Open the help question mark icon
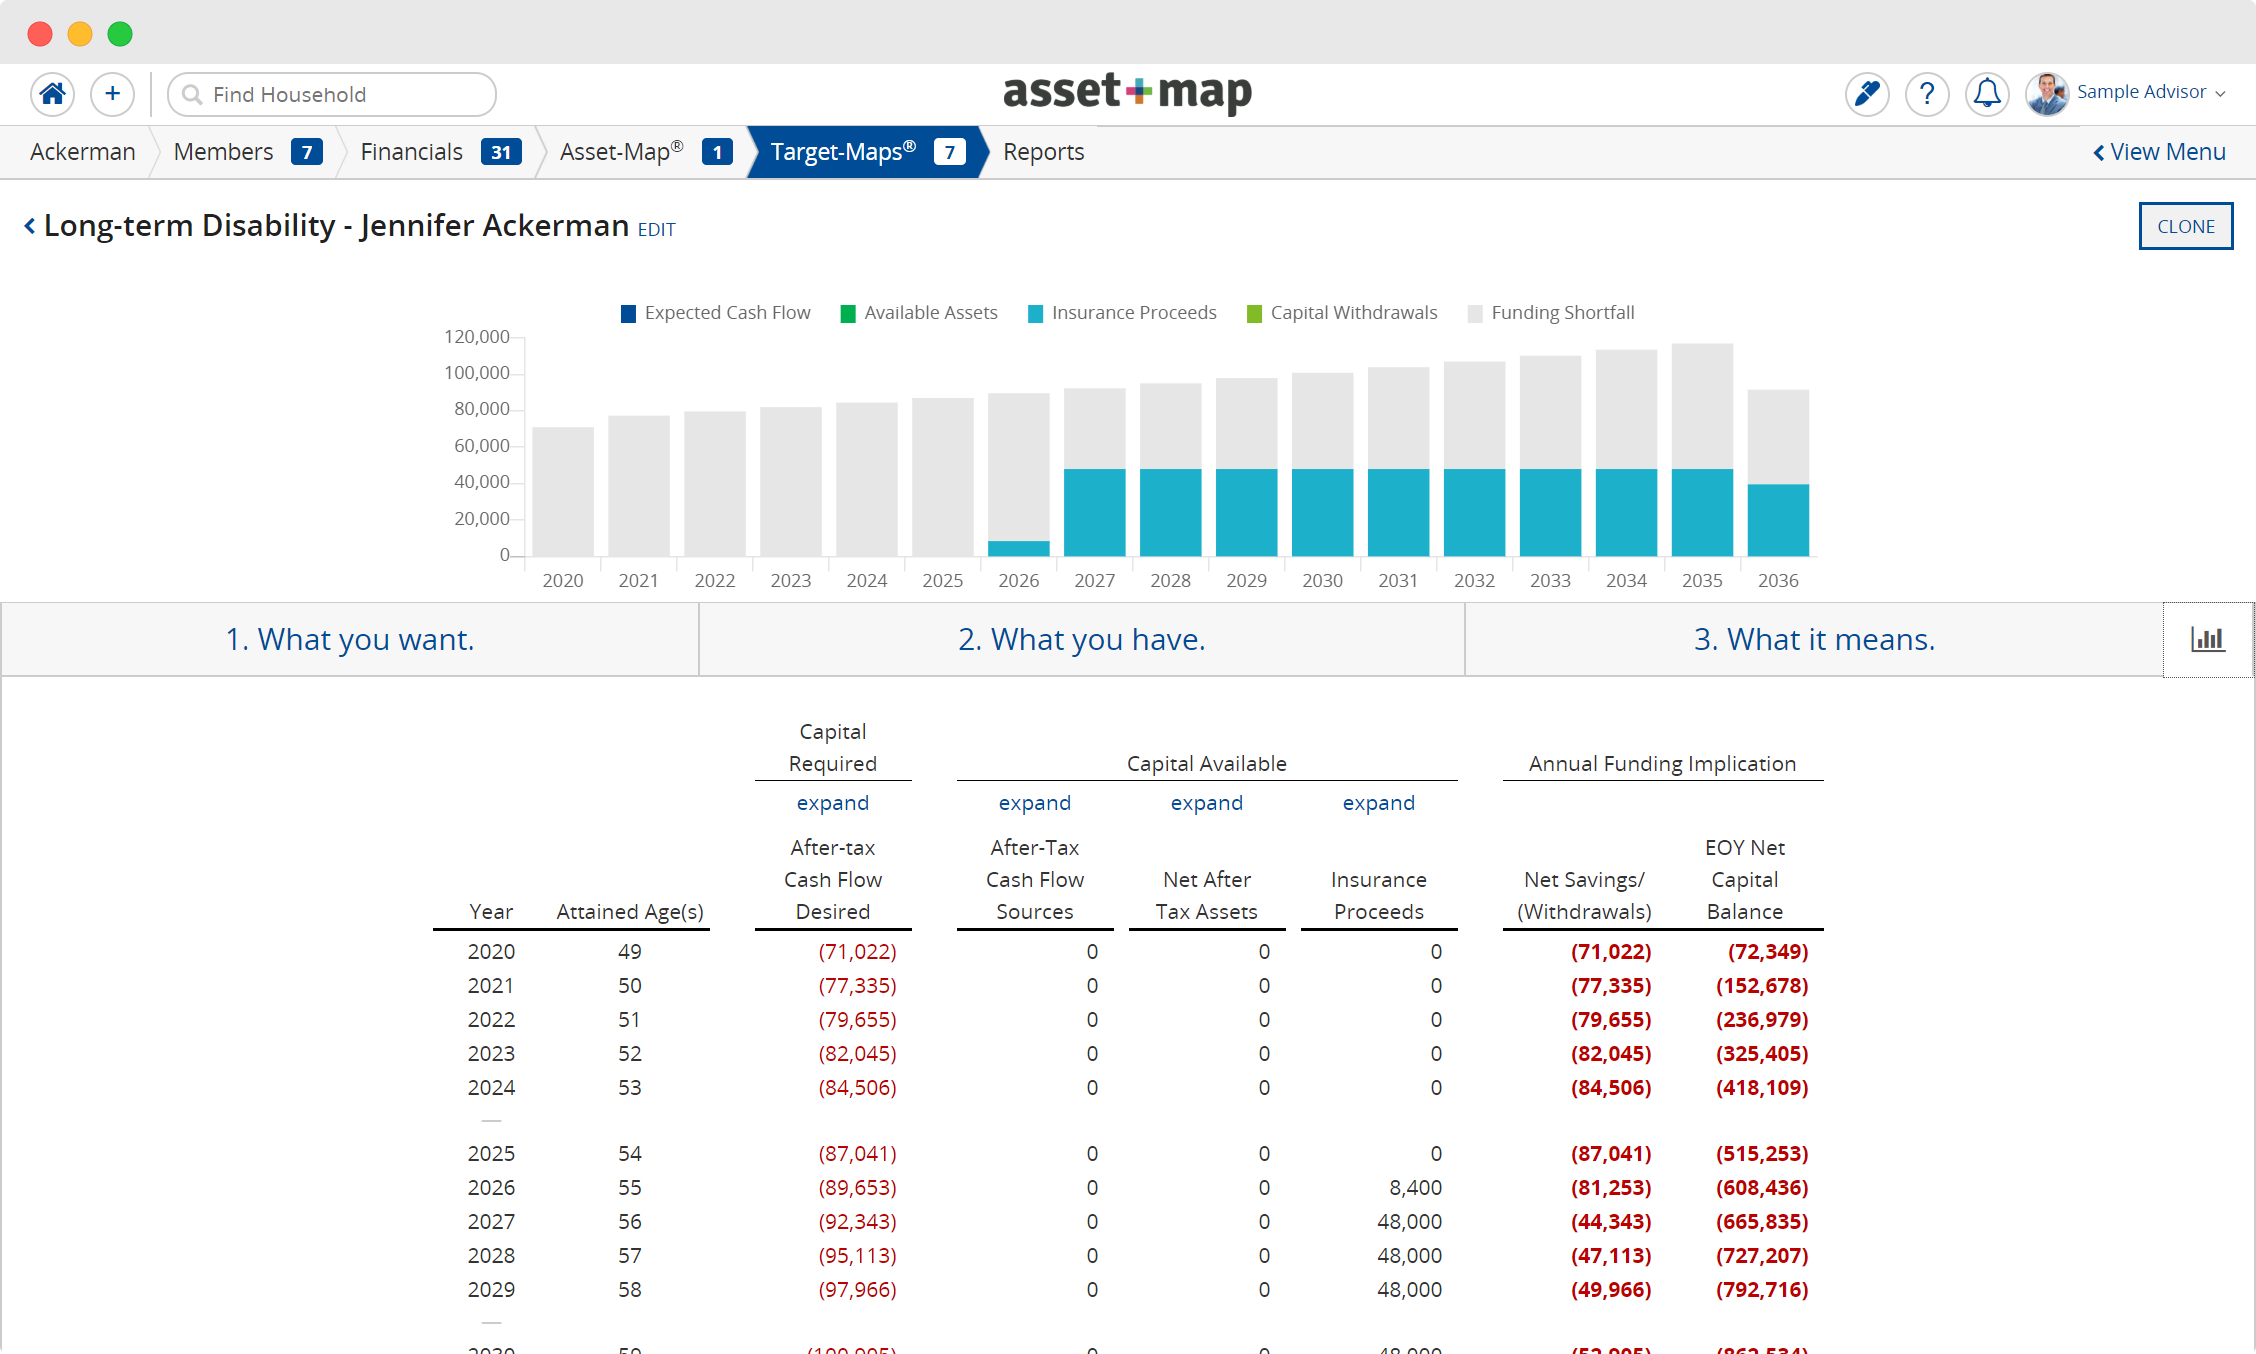2256x1354 pixels. (1926, 94)
